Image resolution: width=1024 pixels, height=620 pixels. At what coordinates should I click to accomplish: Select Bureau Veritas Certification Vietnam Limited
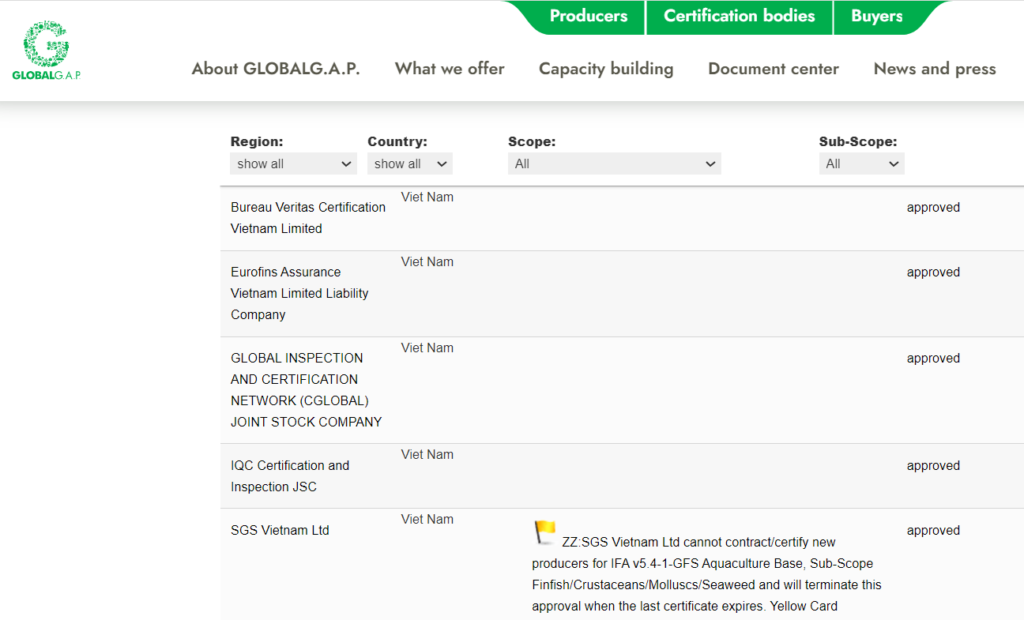(x=308, y=218)
